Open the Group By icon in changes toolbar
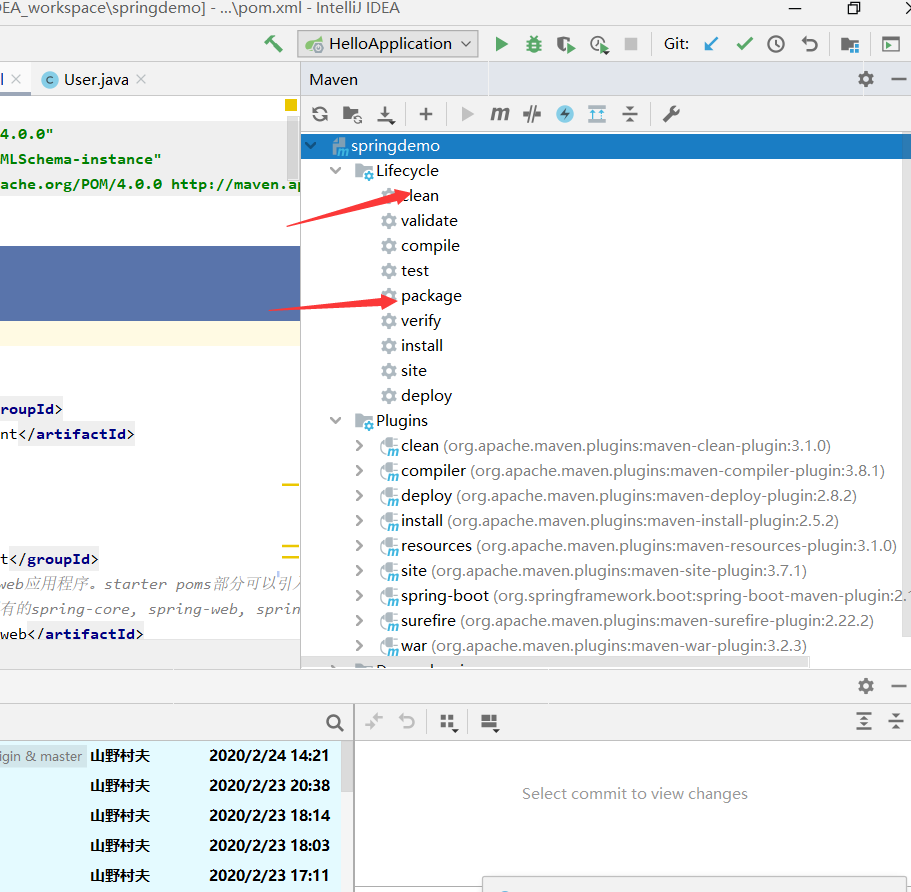The width and height of the screenshot is (911, 892). coord(449,722)
